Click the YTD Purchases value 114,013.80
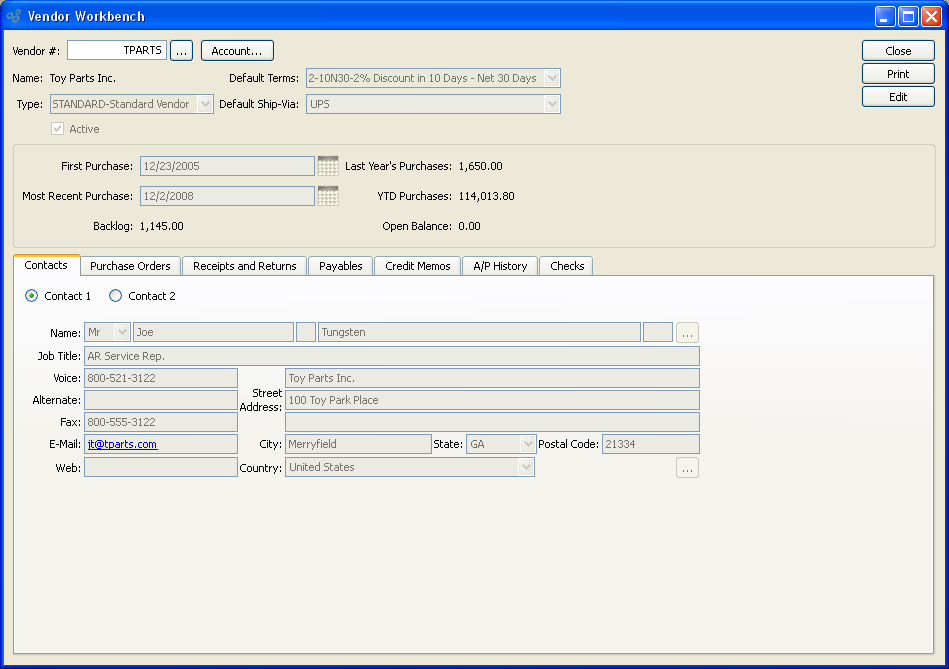The image size is (949, 669). [x=486, y=196]
